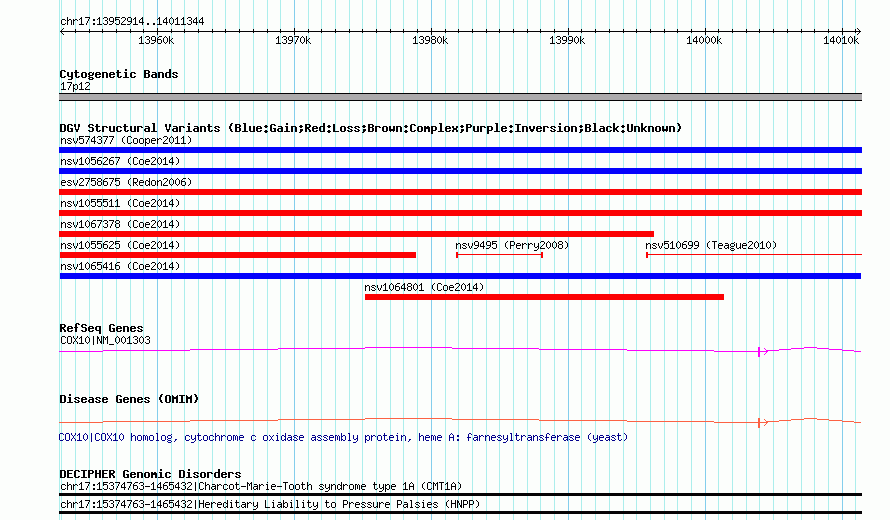
Task: Open the RefSeq Genes track title
Action: (x=101, y=328)
